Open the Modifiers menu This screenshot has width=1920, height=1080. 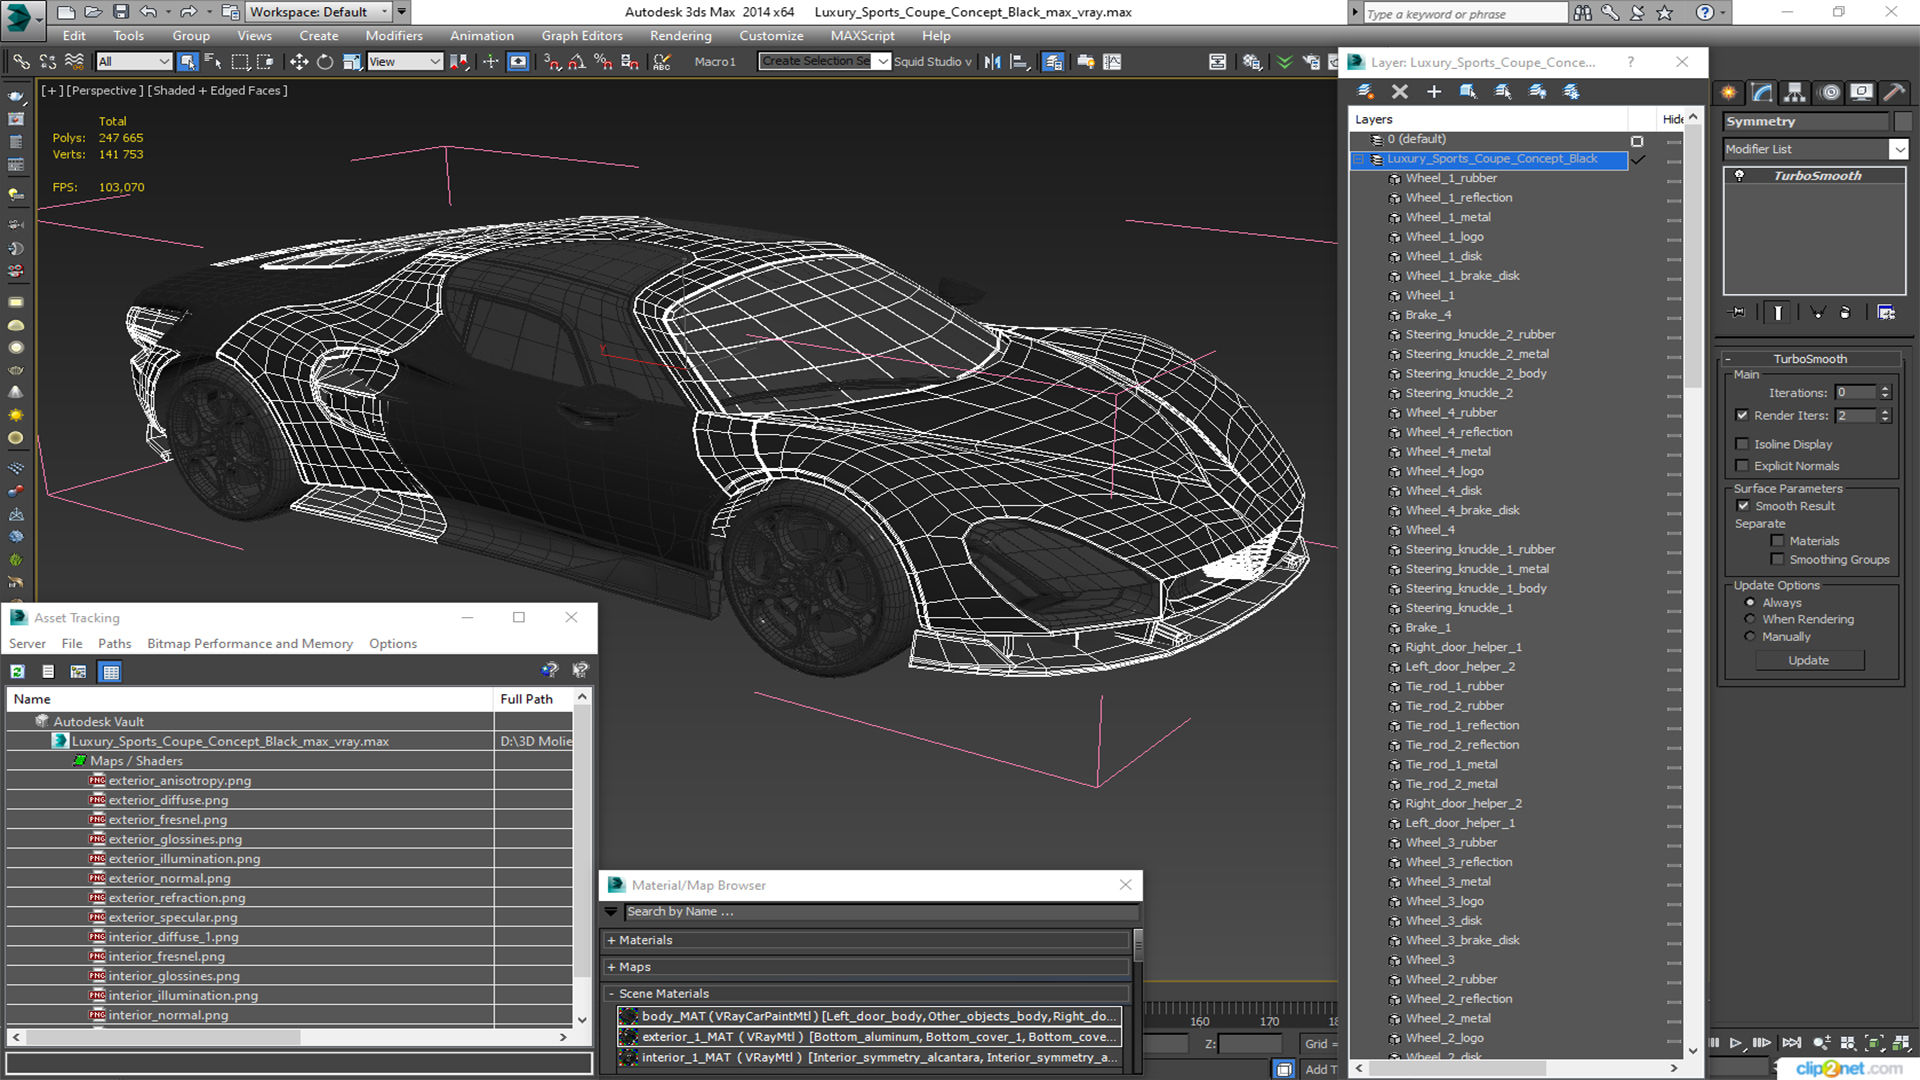(394, 36)
